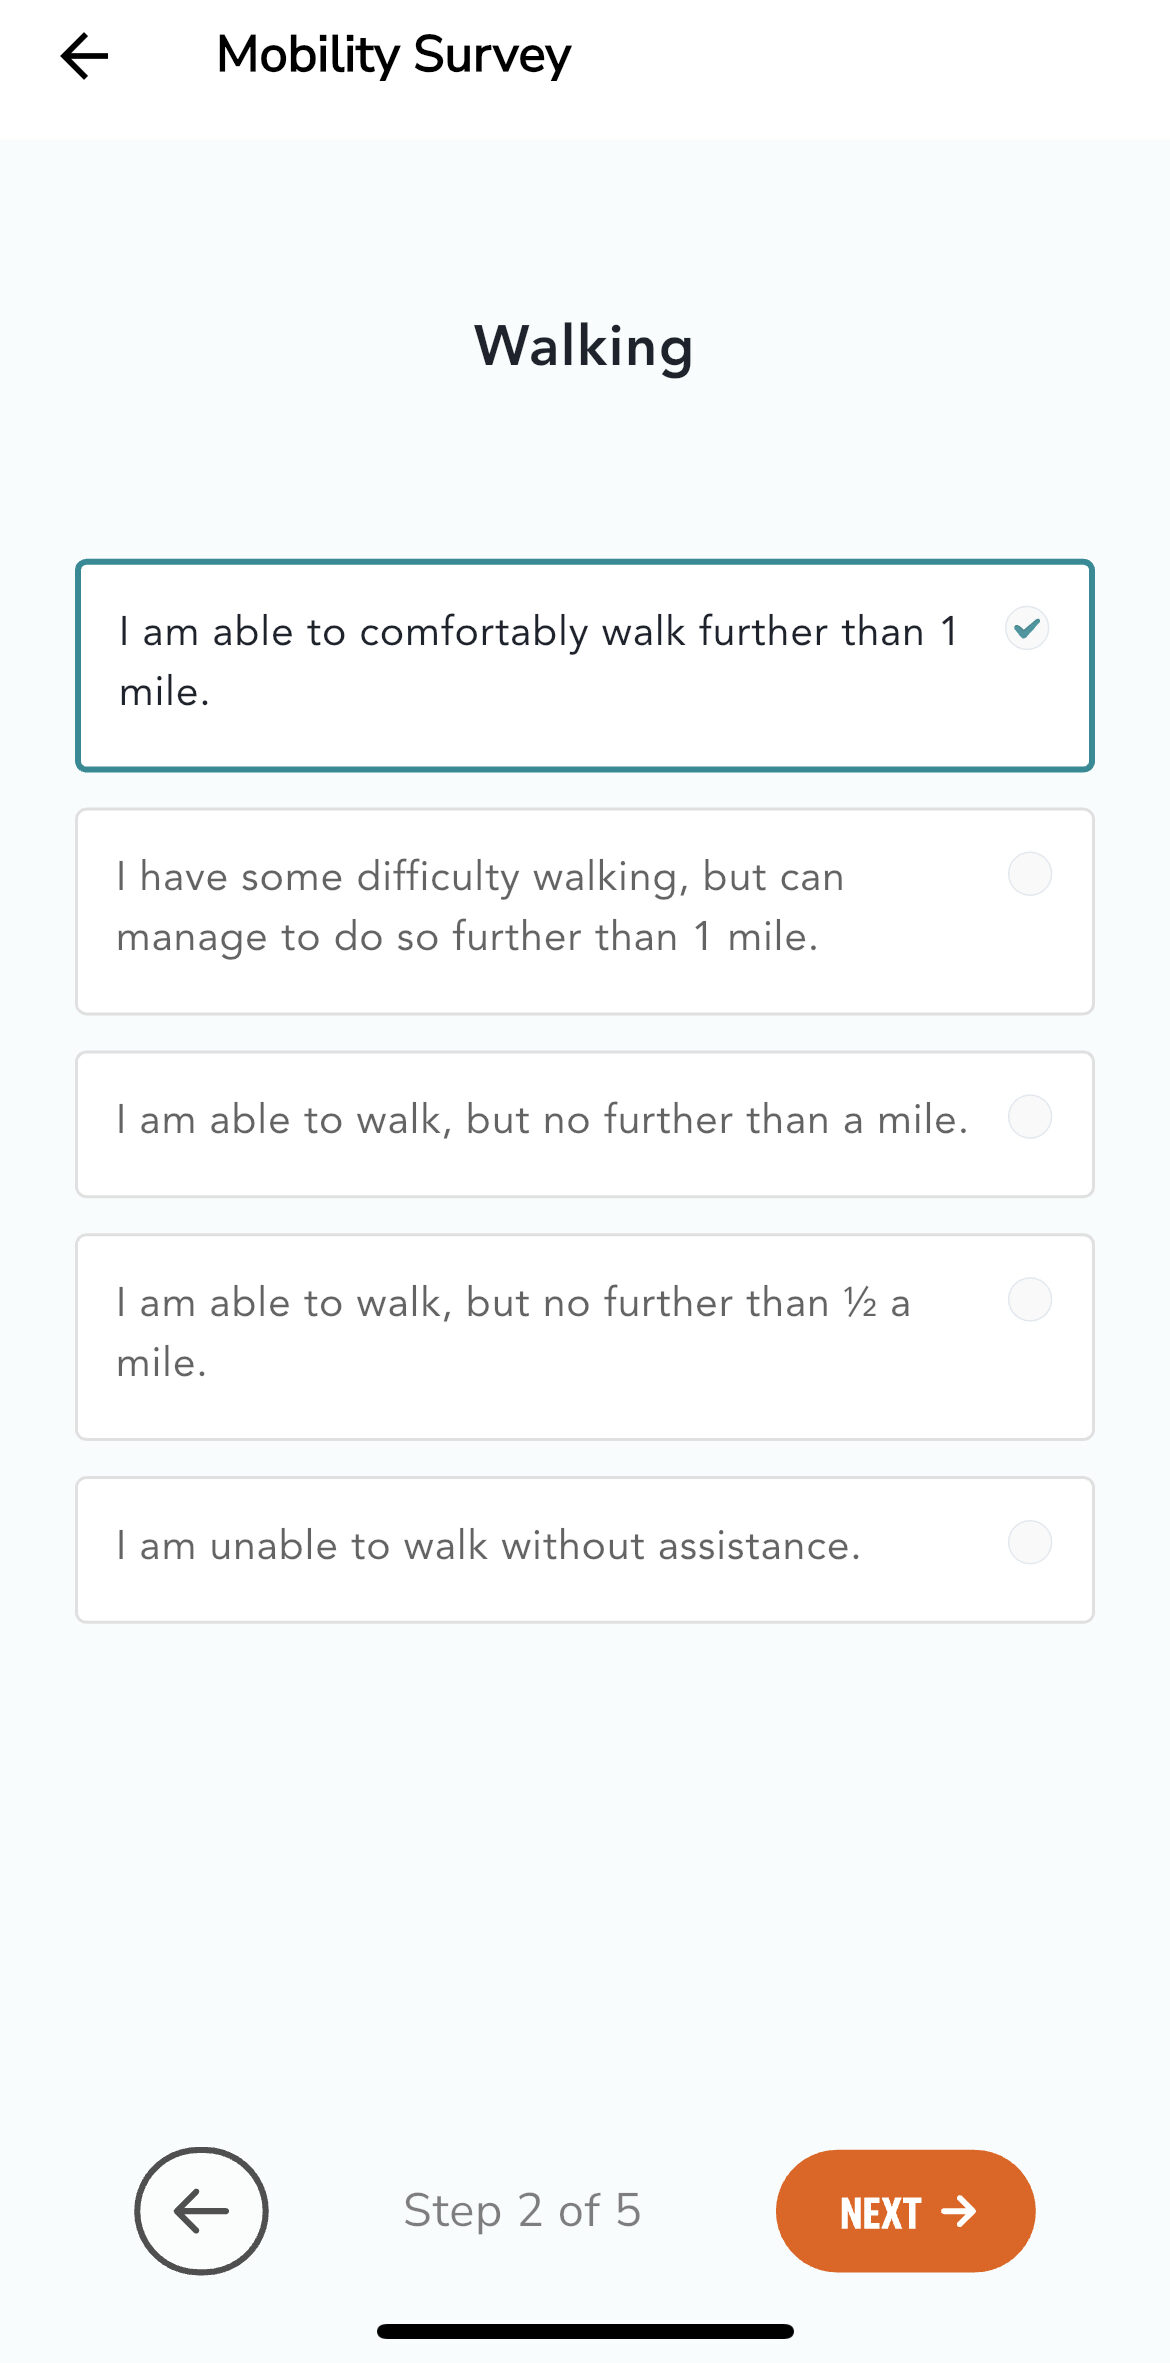Select the '½ a mile' radio circle
This screenshot has width=1170, height=2363.
(x=1029, y=1300)
